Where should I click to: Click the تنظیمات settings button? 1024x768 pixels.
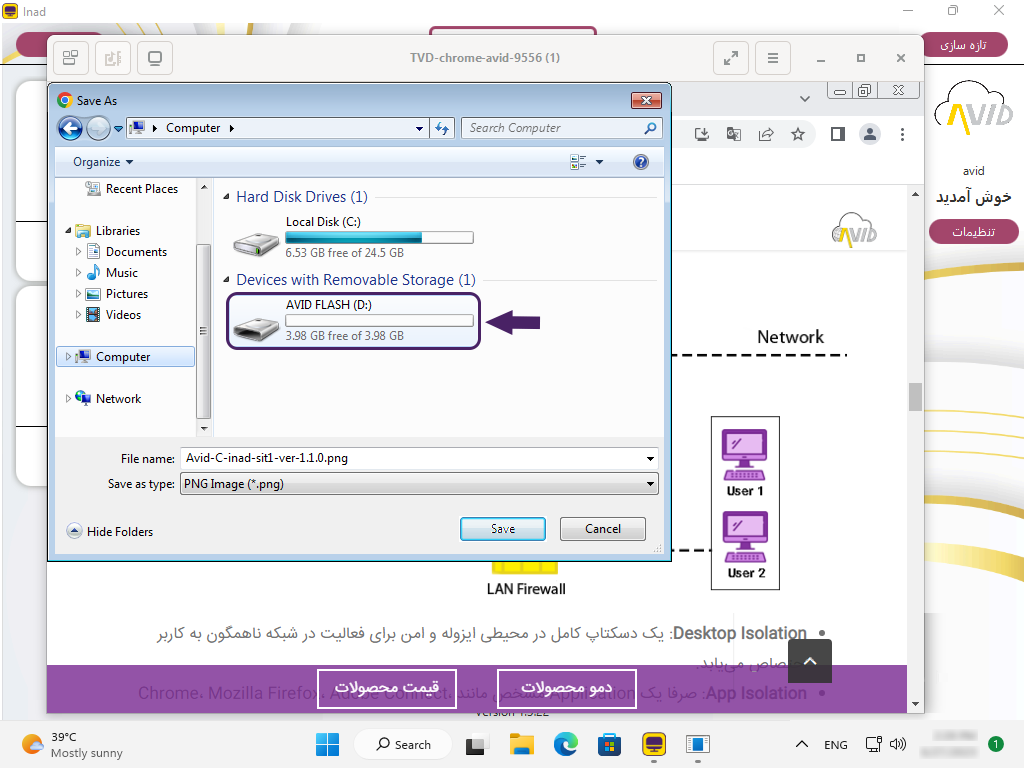[973, 232]
